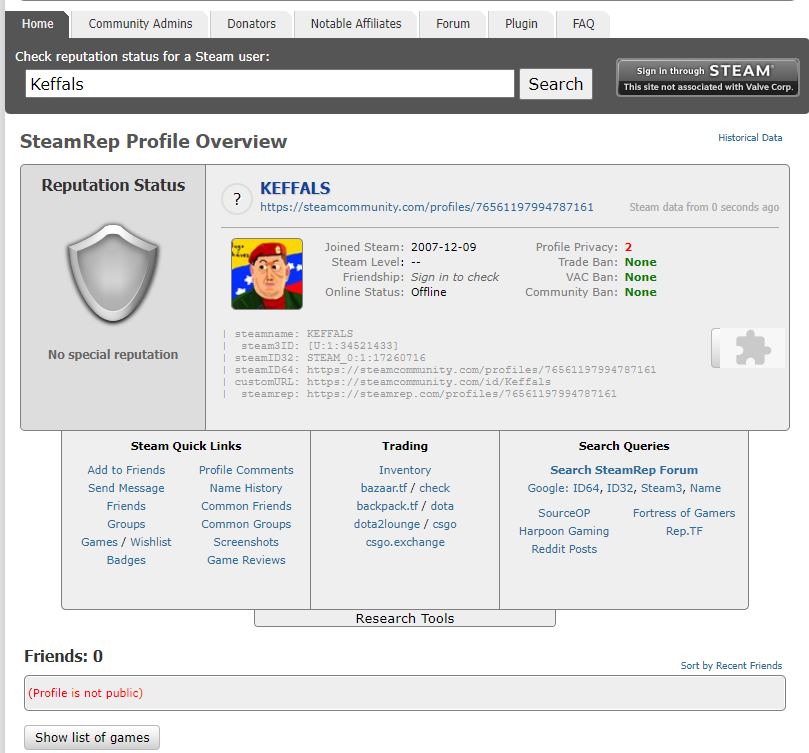Go to the FAQ tab

(583, 24)
